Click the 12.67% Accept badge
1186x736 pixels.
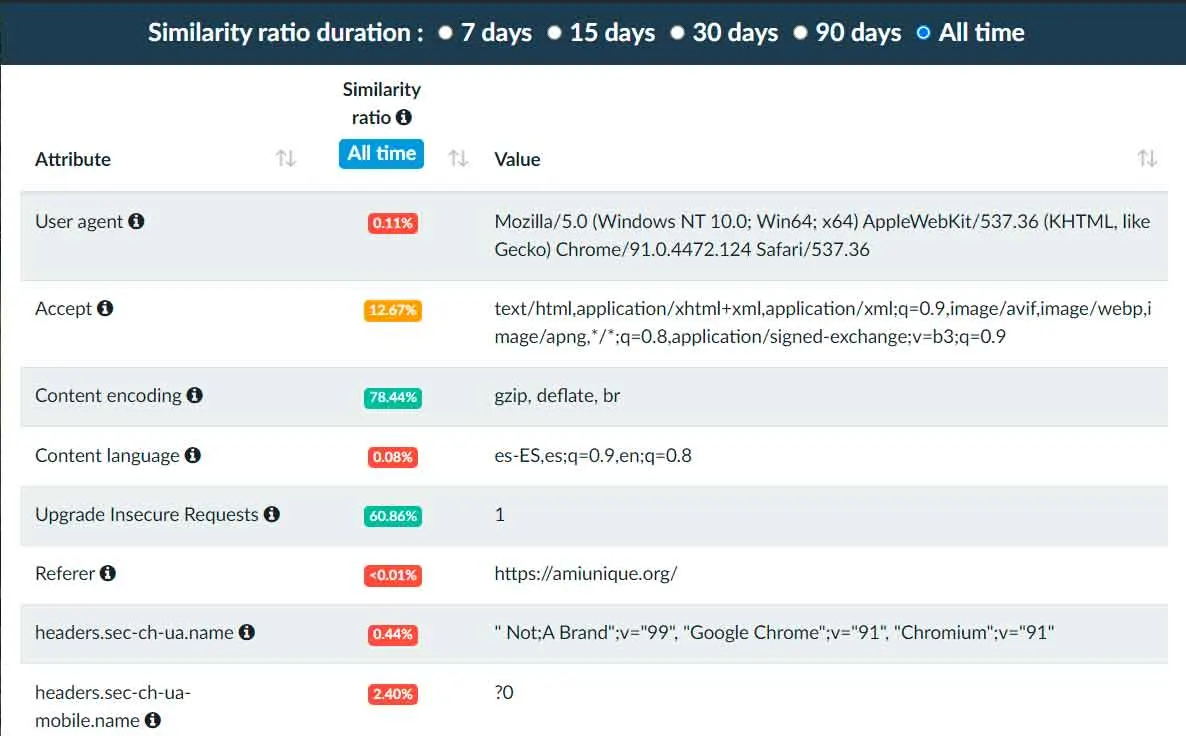point(393,310)
